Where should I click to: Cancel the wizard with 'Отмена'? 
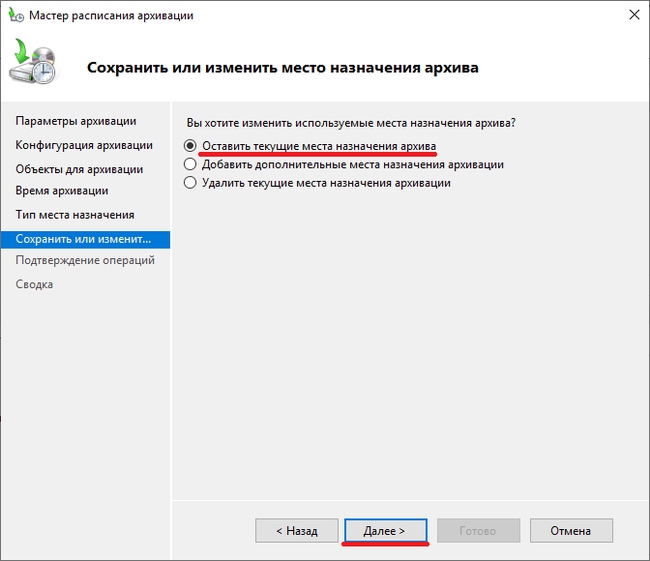(570, 531)
